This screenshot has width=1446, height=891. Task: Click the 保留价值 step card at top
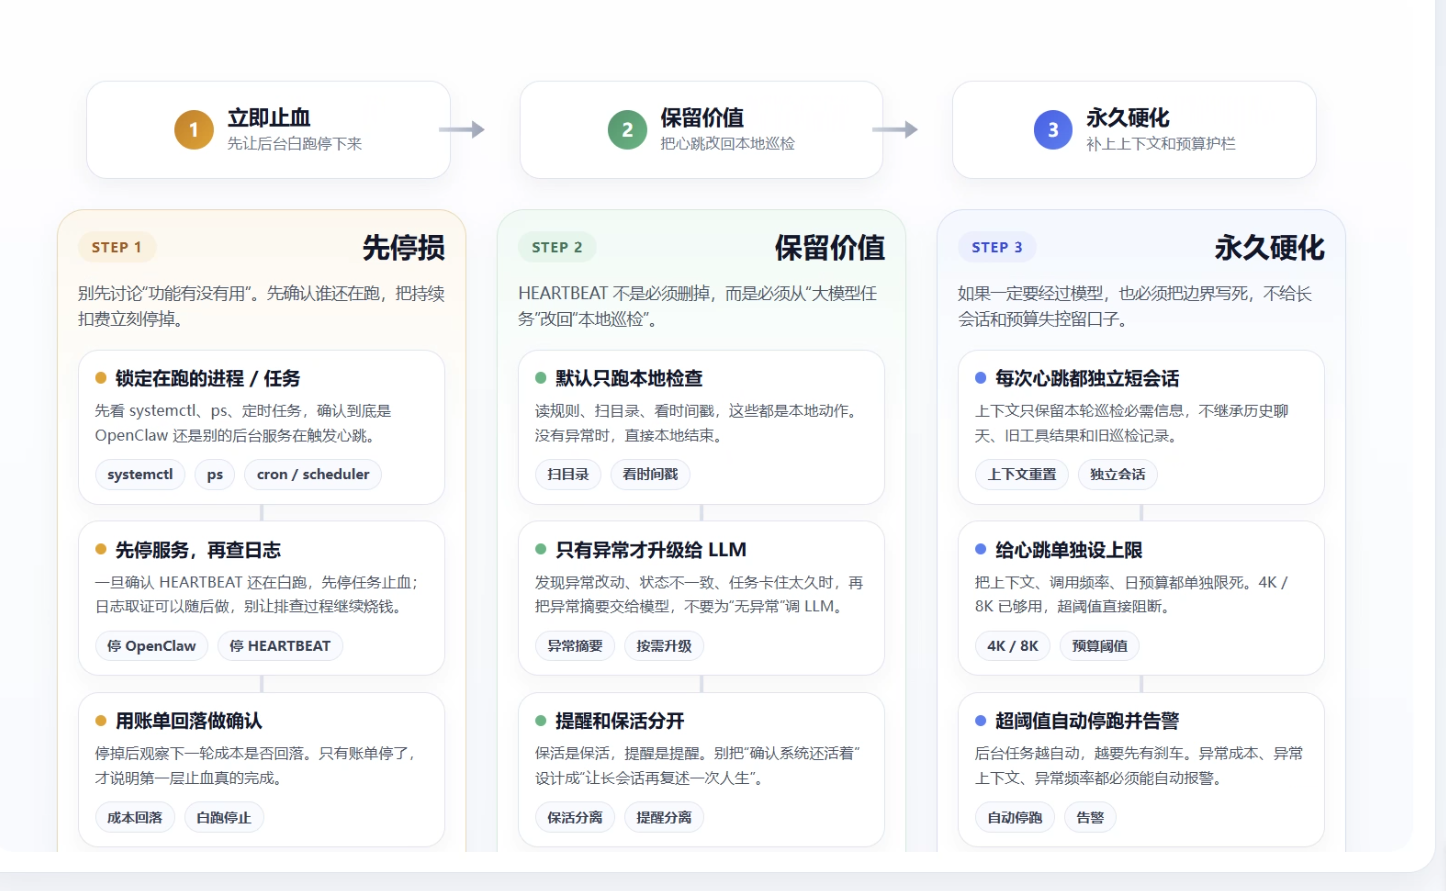[x=701, y=130]
